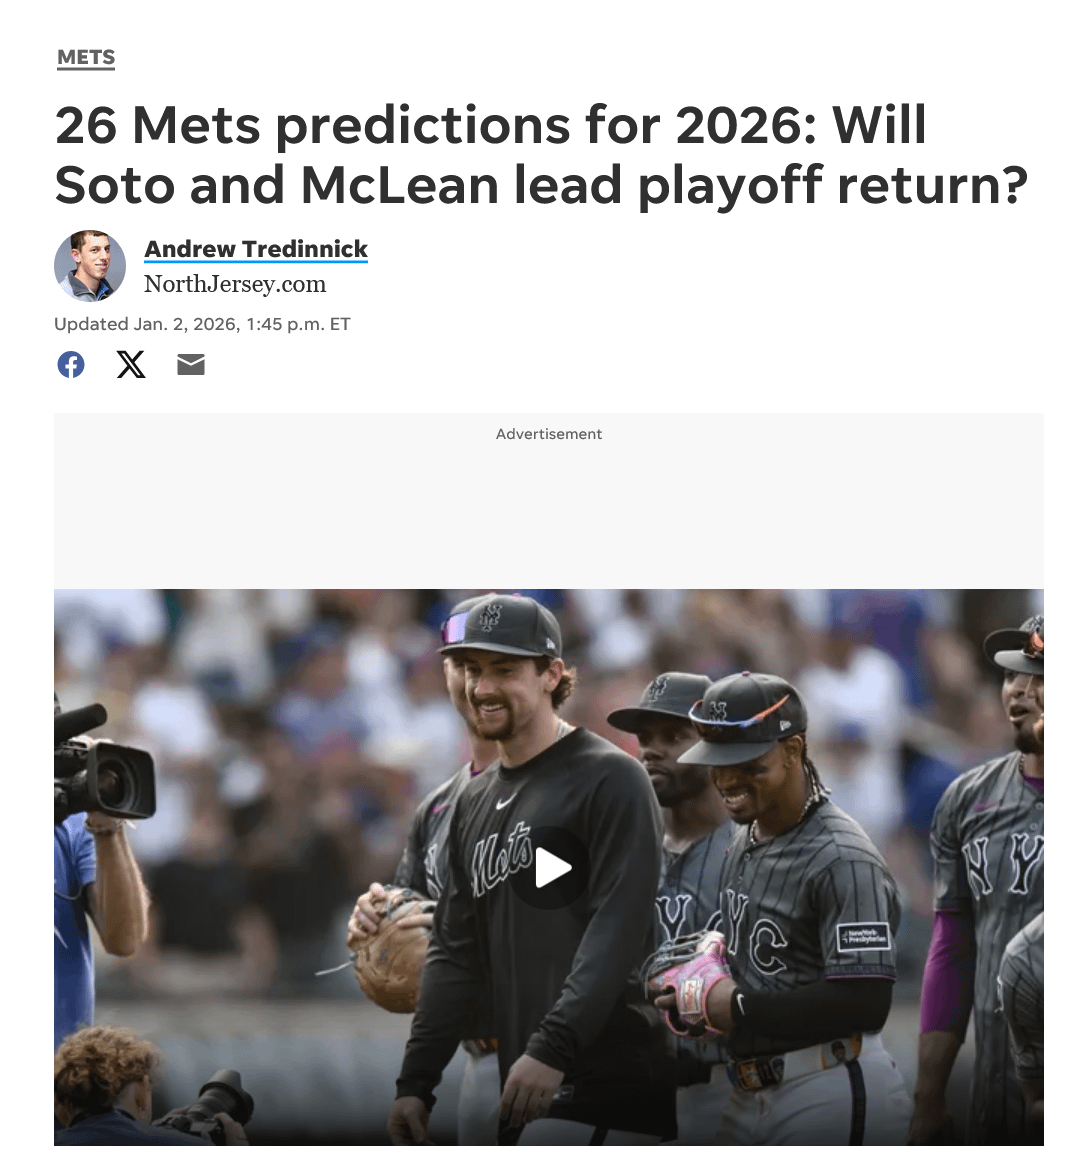The image size is (1072, 1157).
Task: Share the article on X
Action: [131, 365]
